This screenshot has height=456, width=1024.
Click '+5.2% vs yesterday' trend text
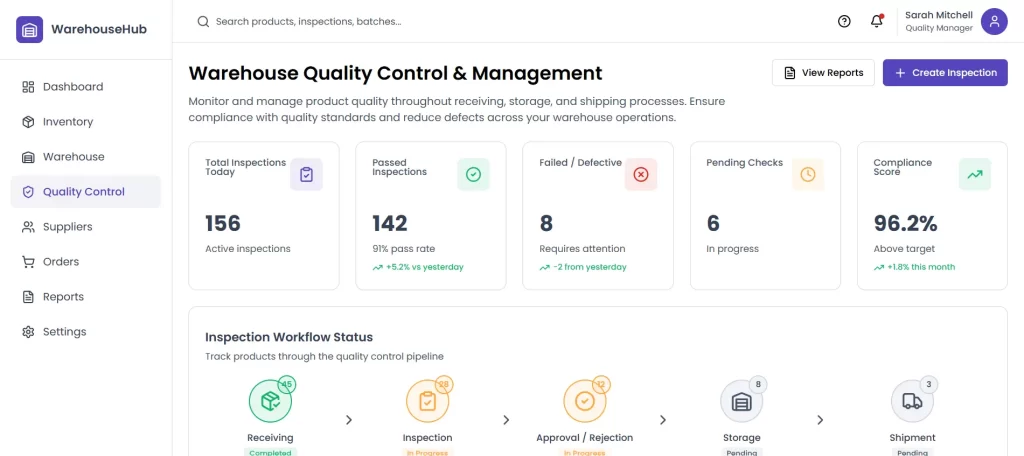click(x=424, y=267)
